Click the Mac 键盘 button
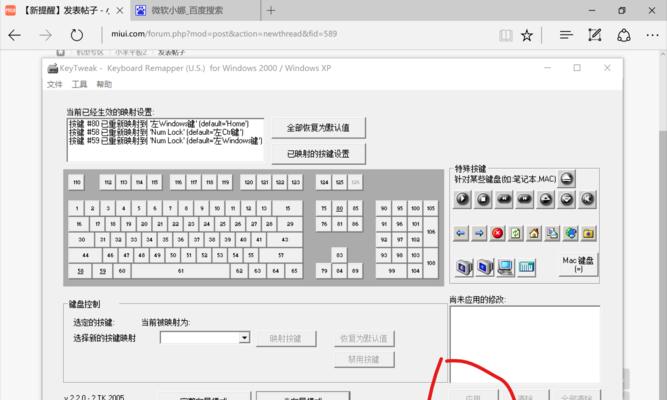This screenshot has height=400, width=667. pos(578,264)
